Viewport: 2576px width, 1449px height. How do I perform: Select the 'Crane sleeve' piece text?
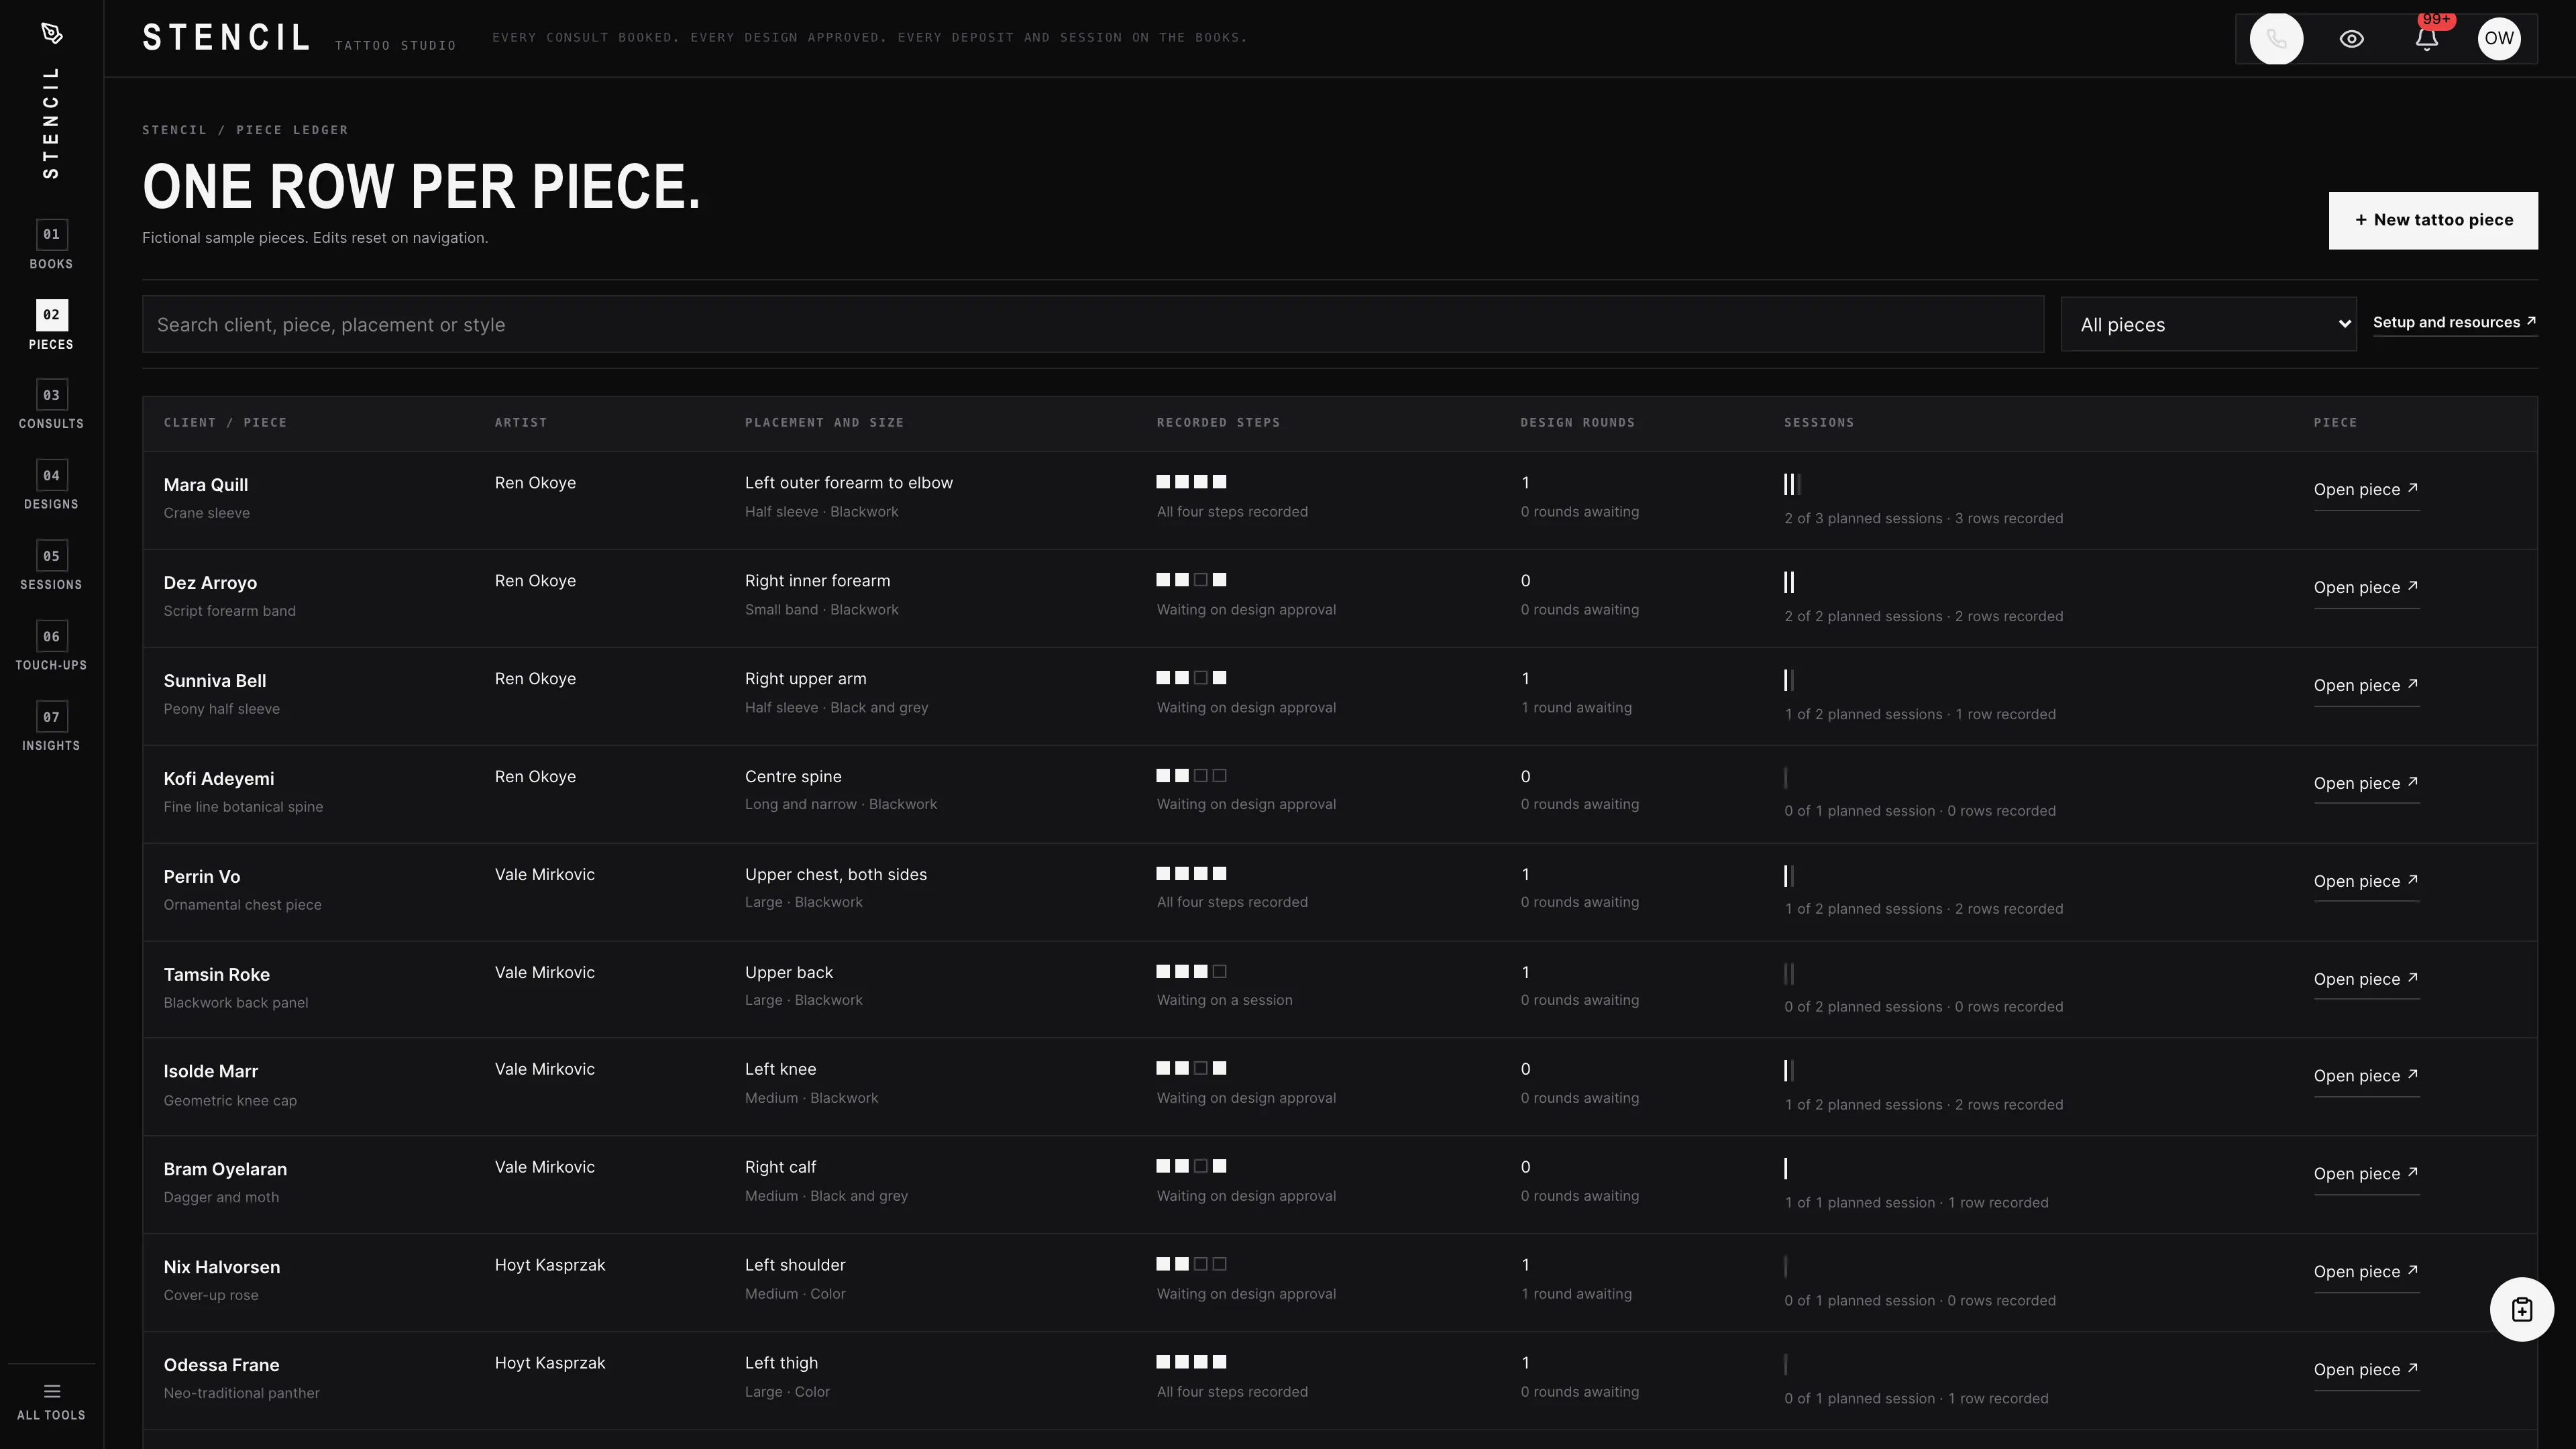tap(207, 513)
